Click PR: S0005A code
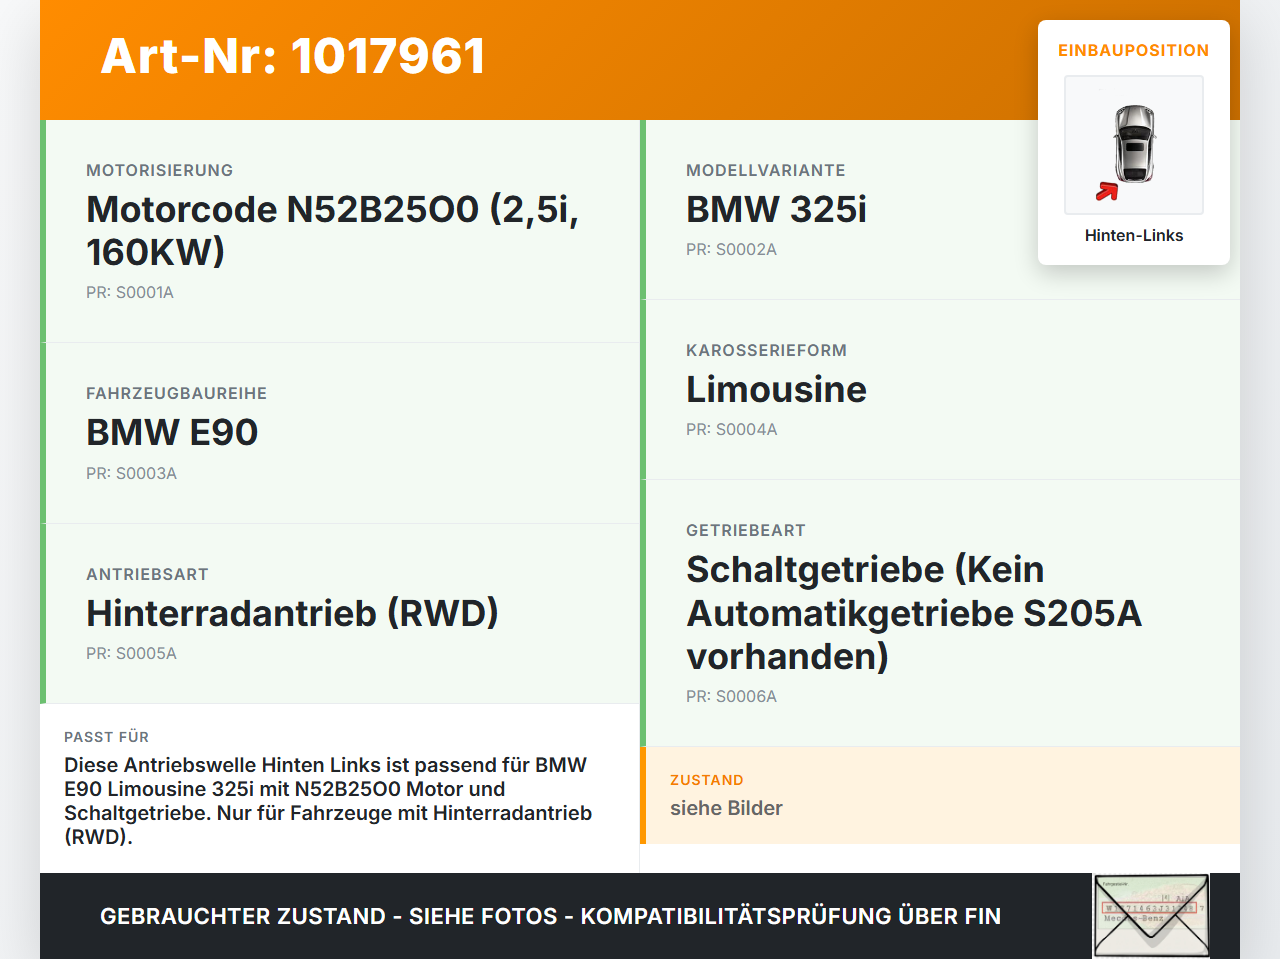The image size is (1280, 959). tap(131, 653)
